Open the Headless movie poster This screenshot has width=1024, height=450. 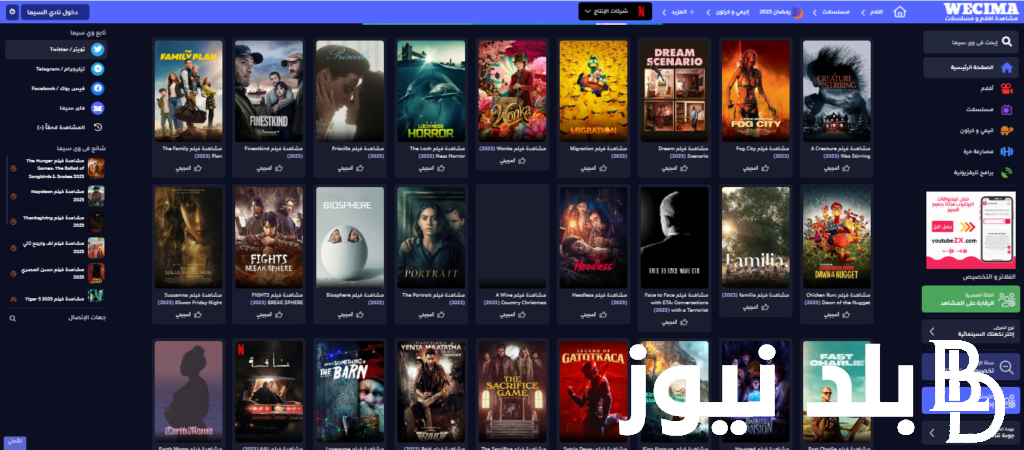click(593, 237)
